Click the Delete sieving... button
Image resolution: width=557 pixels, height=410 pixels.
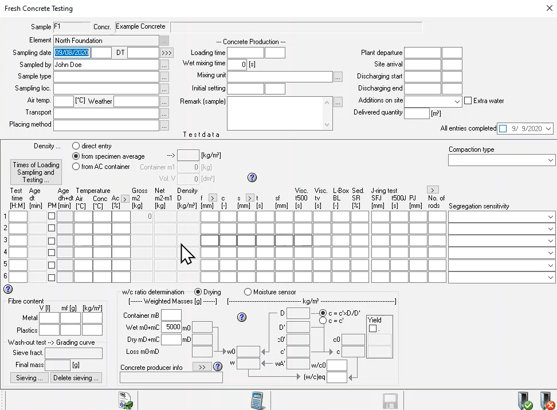pyautogui.click(x=76, y=378)
